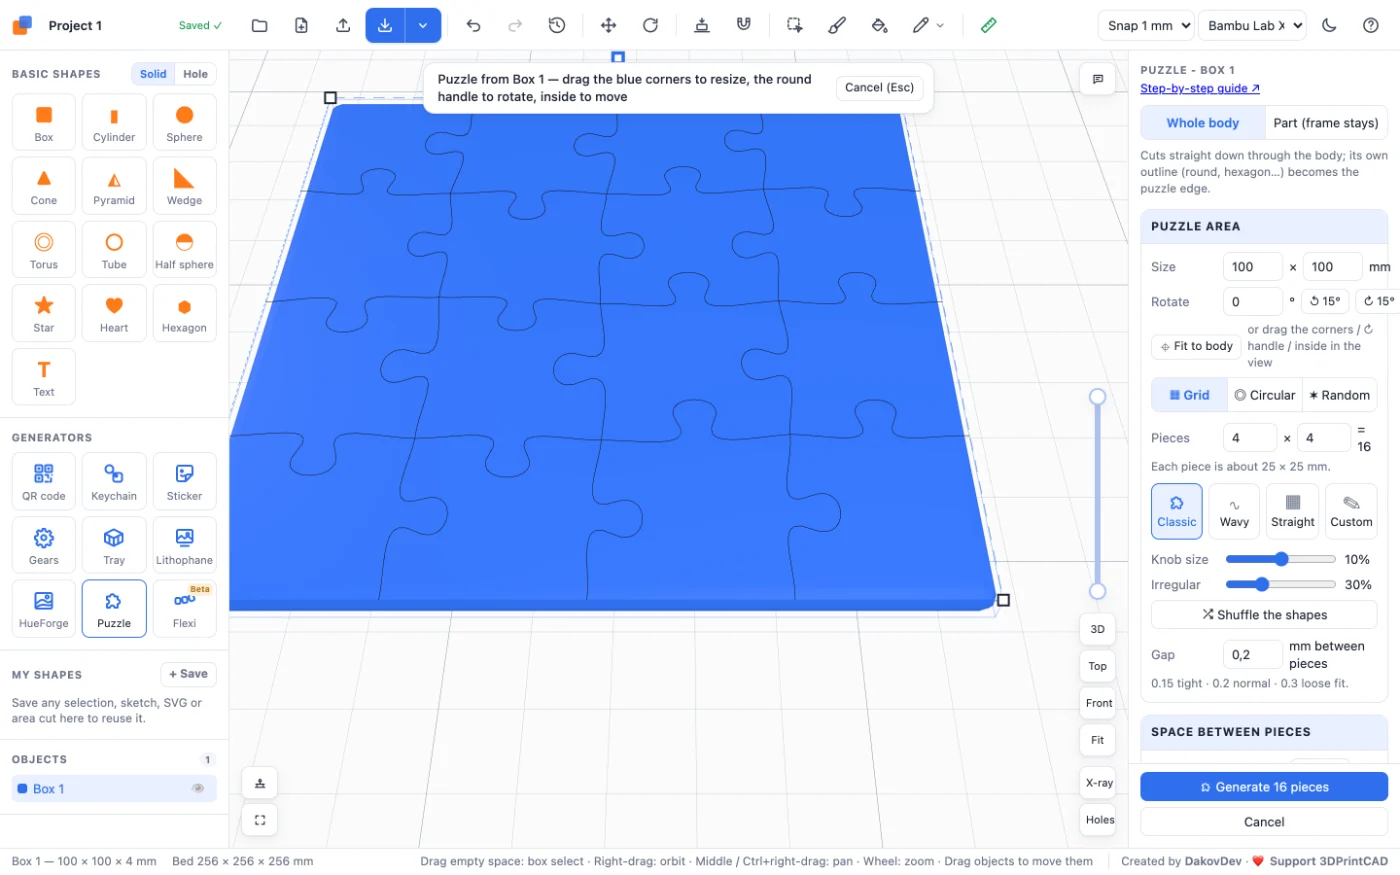The height and width of the screenshot is (875, 1400).
Task: Open the HueForge generator
Action: 44,608
